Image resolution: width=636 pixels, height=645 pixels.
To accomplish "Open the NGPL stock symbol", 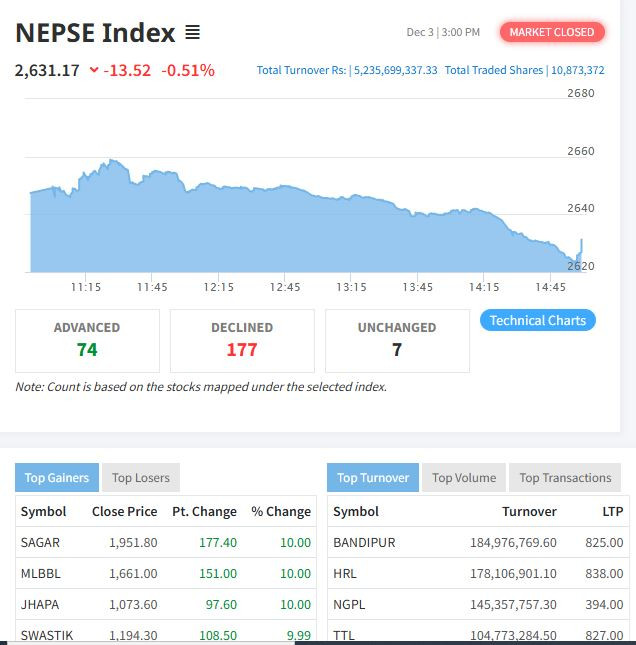I will (x=349, y=604).
